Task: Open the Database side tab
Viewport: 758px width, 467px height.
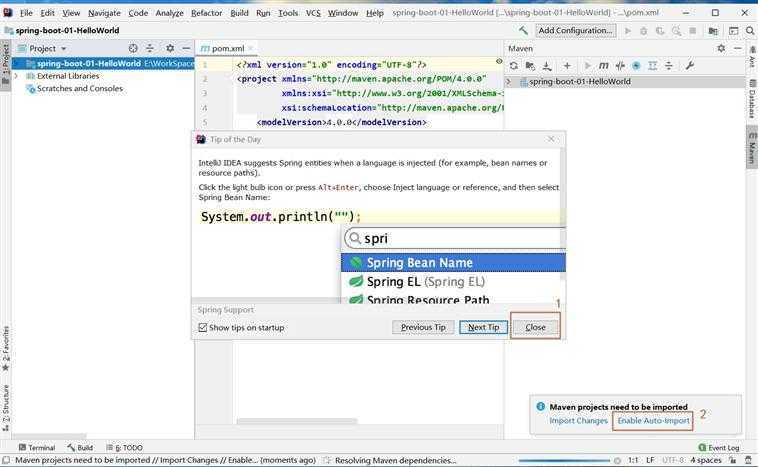Action: 752,98
